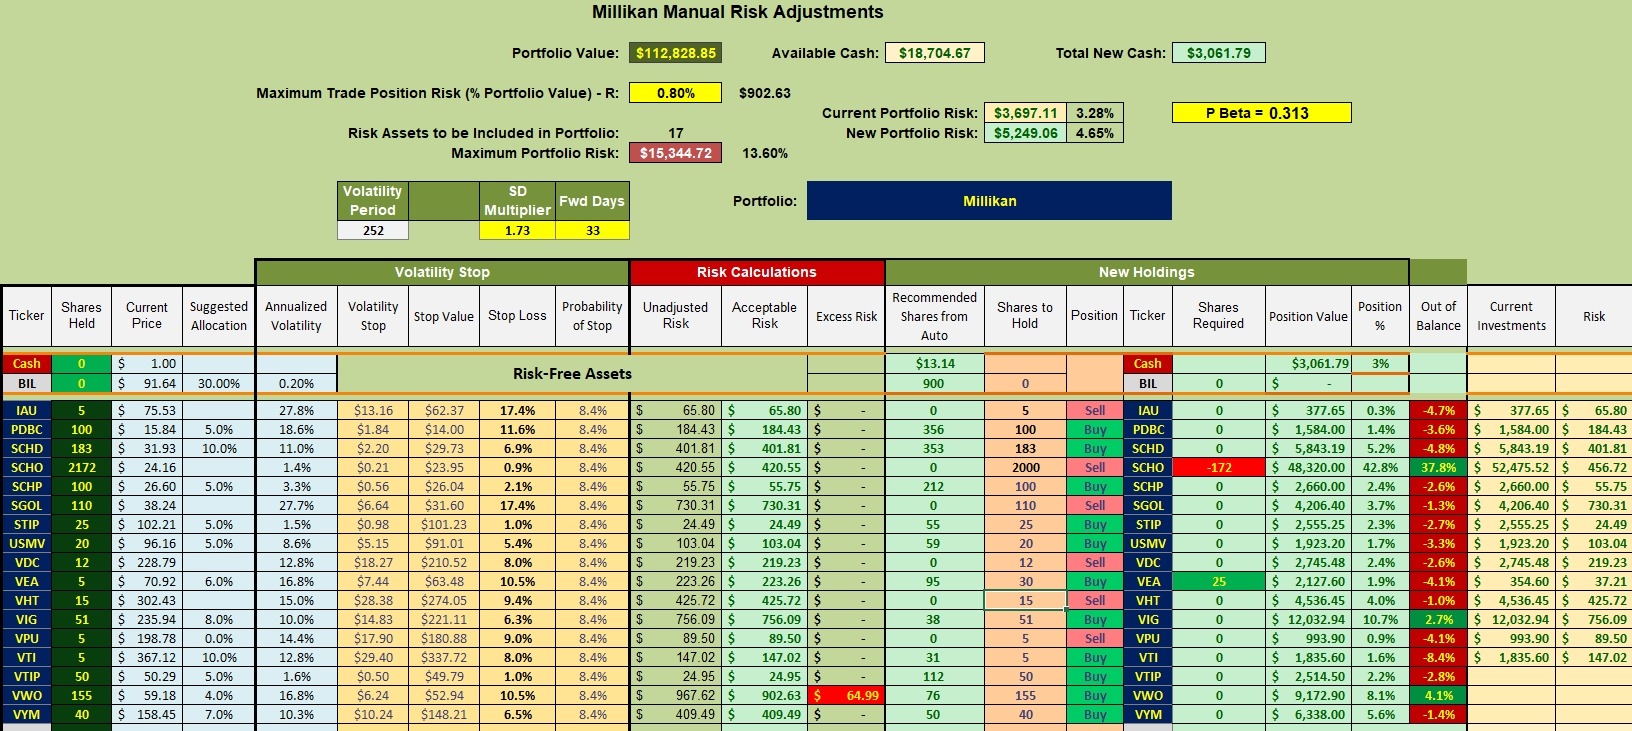1632x731 pixels.
Task: Select IAU Sell position cell
Action: tap(1095, 410)
